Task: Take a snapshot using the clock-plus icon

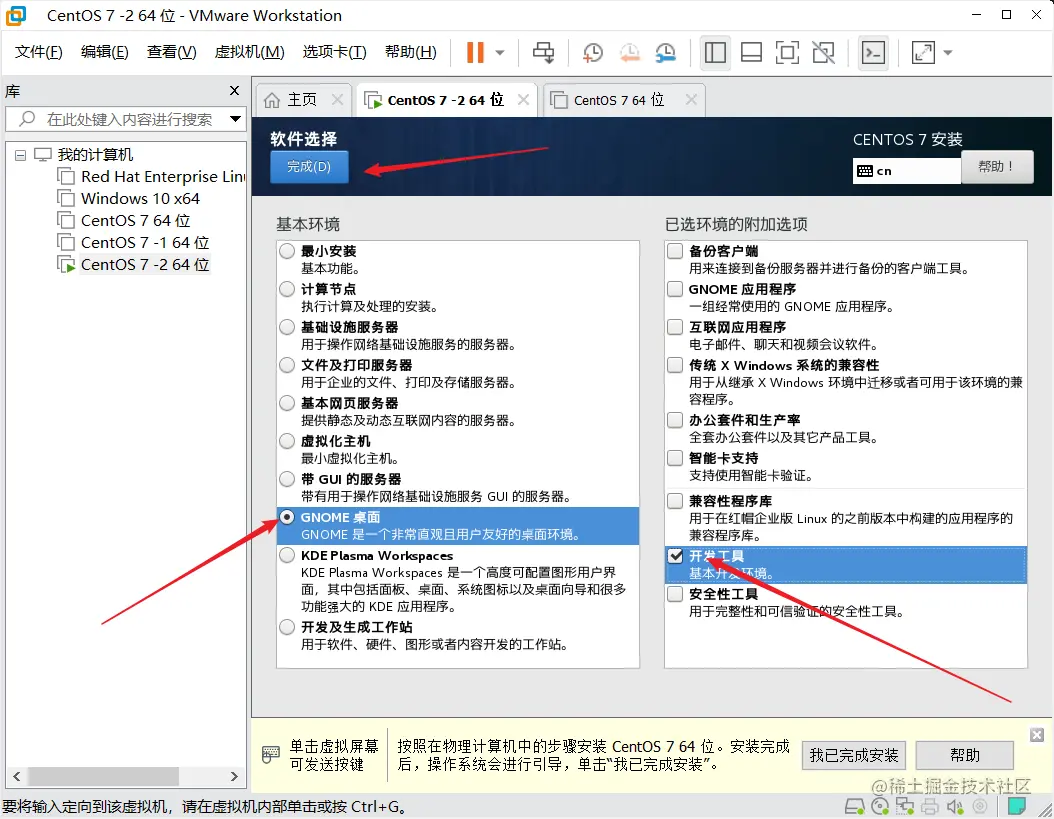Action: 592,52
